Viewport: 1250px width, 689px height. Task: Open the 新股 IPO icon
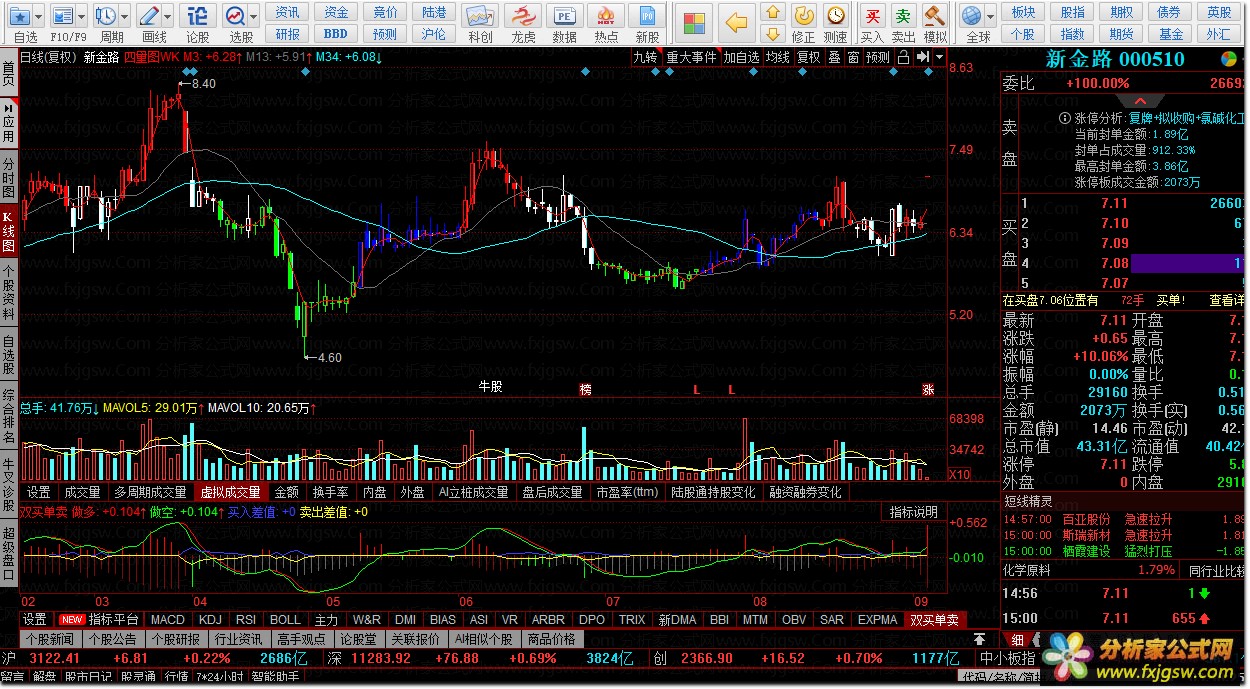click(x=648, y=16)
